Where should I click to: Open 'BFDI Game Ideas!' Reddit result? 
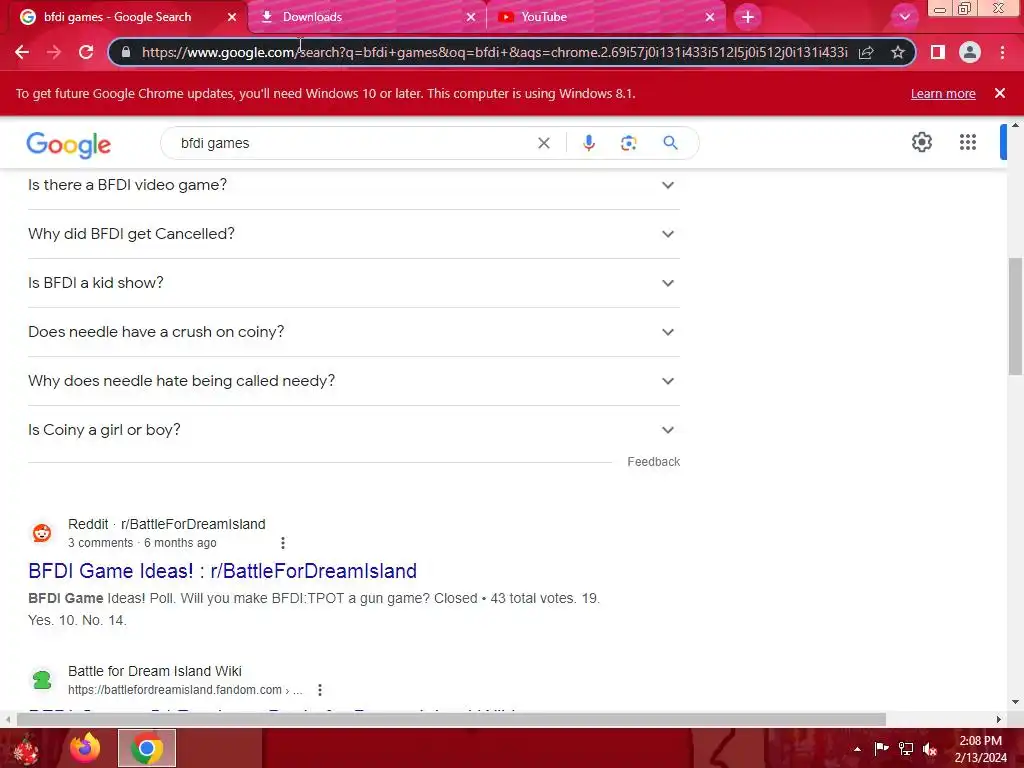click(223, 571)
